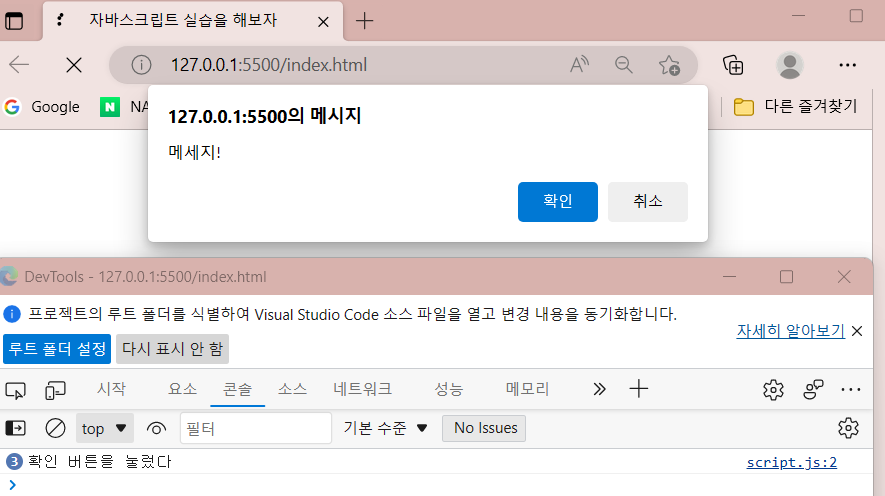This screenshot has height=496, width=885.
Task: Open the Google bookmark
Action: click(x=42, y=107)
